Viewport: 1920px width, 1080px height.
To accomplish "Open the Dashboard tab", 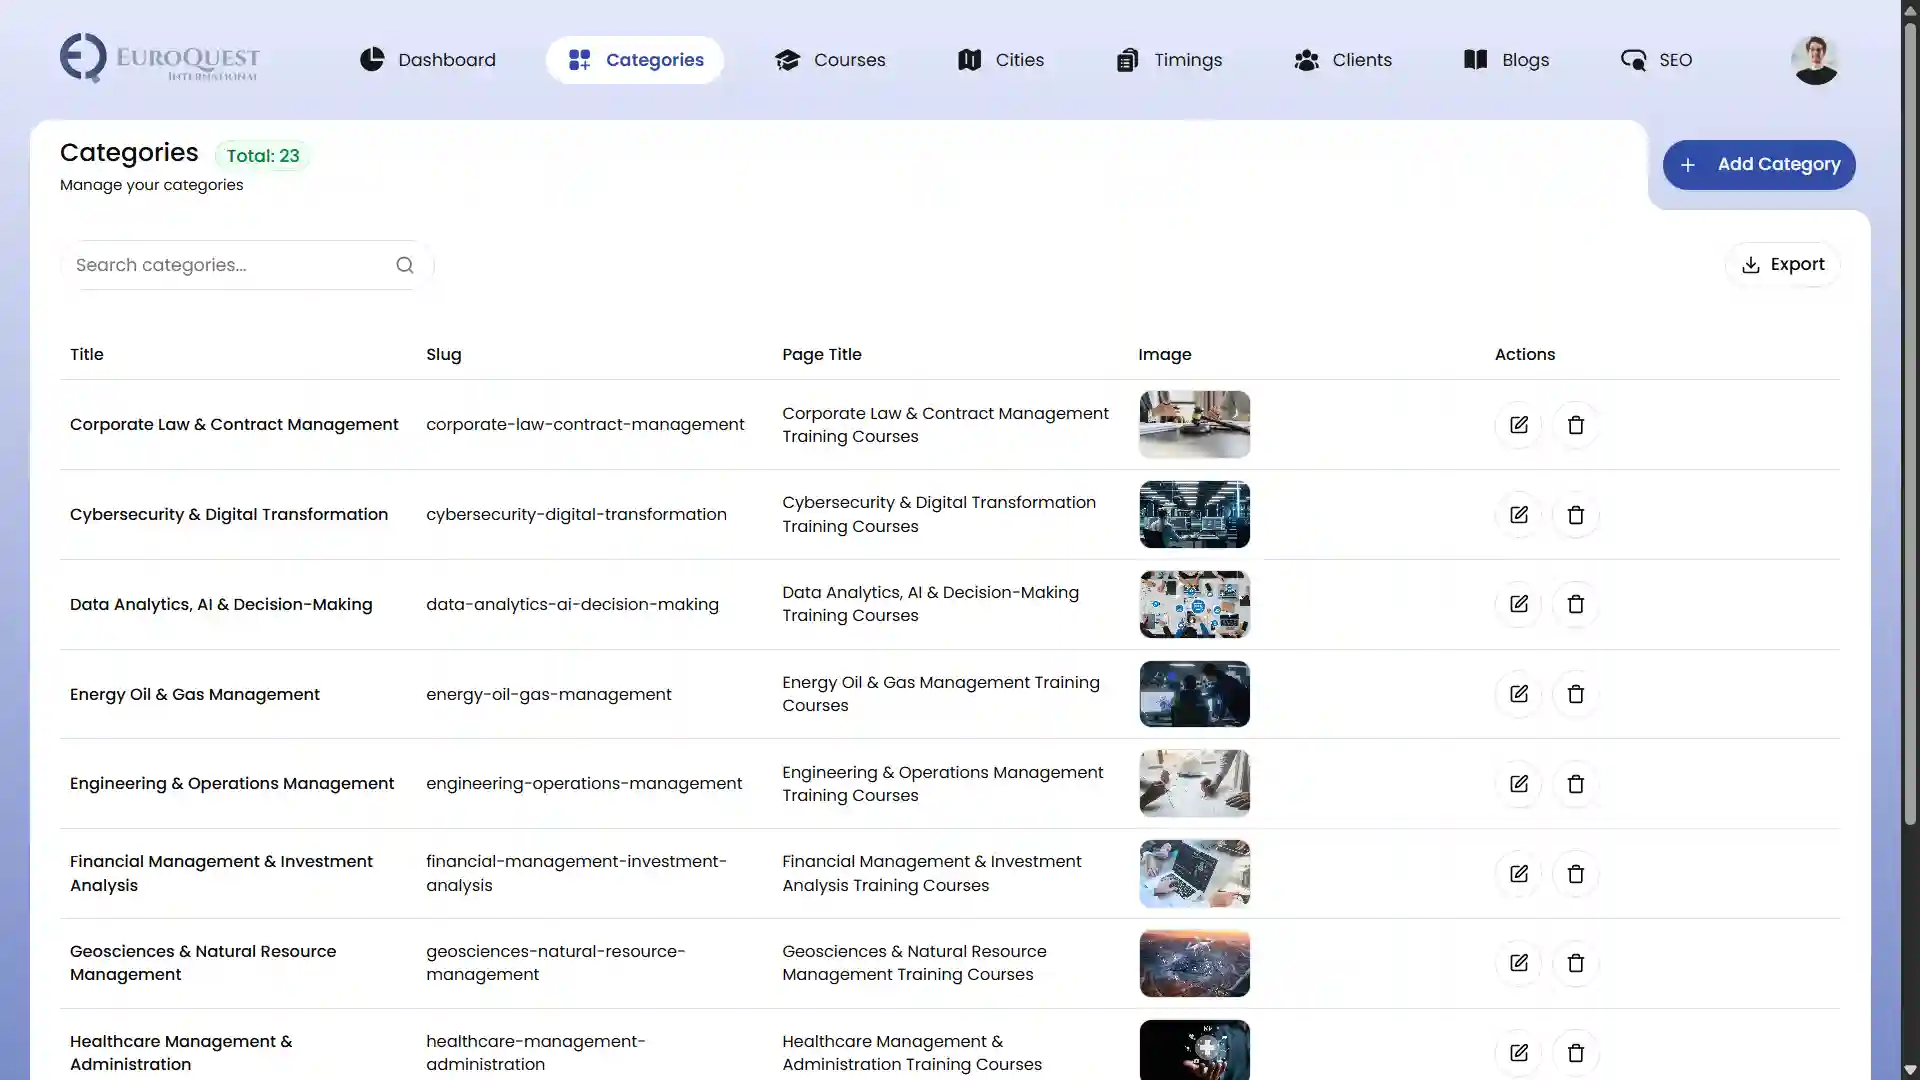I will pos(428,60).
